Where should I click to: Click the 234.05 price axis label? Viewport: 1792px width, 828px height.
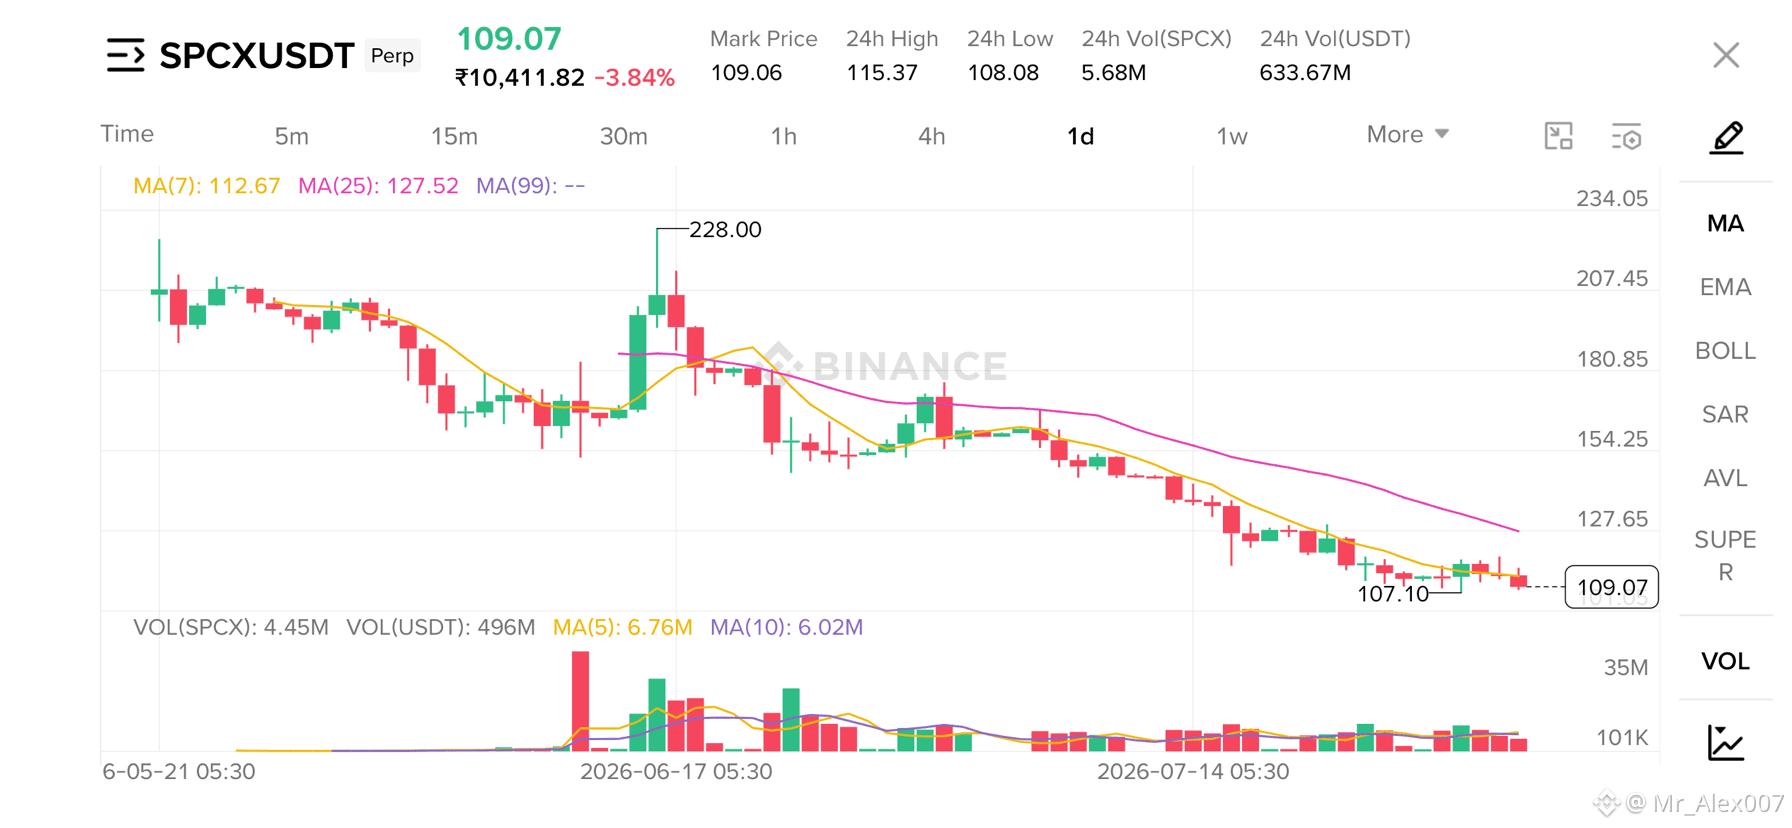tap(1612, 199)
